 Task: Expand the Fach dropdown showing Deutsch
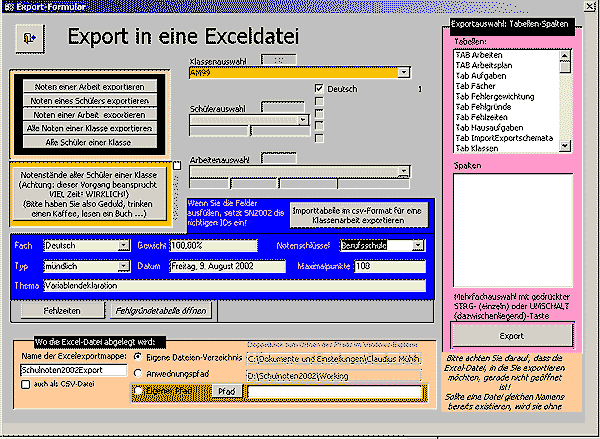[x=124, y=245]
